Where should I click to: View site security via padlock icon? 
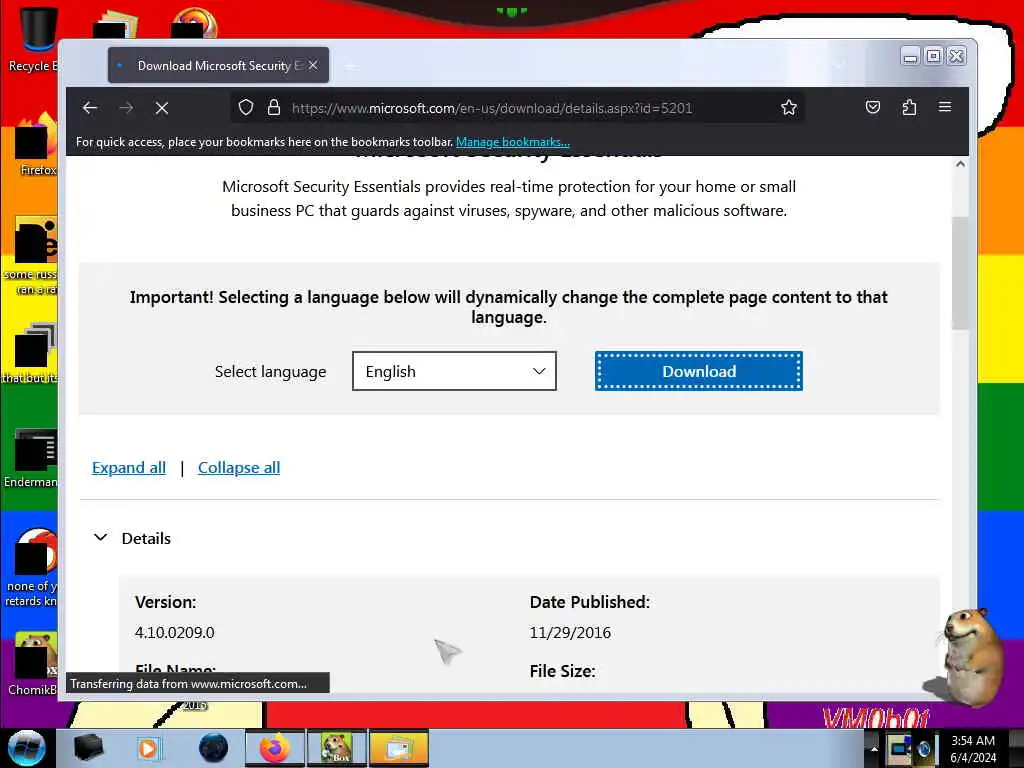(274, 108)
